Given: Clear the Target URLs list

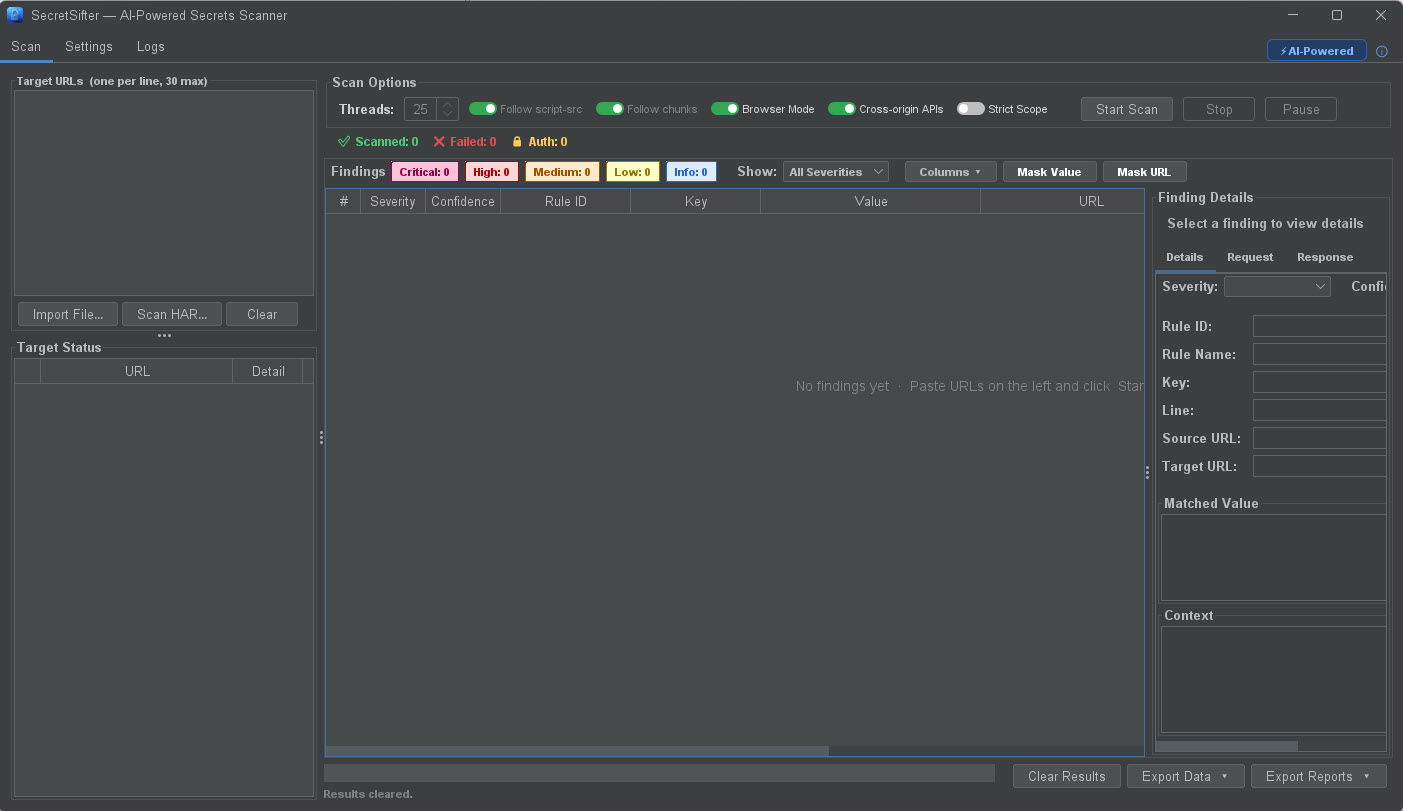Looking at the screenshot, I should tap(262, 314).
